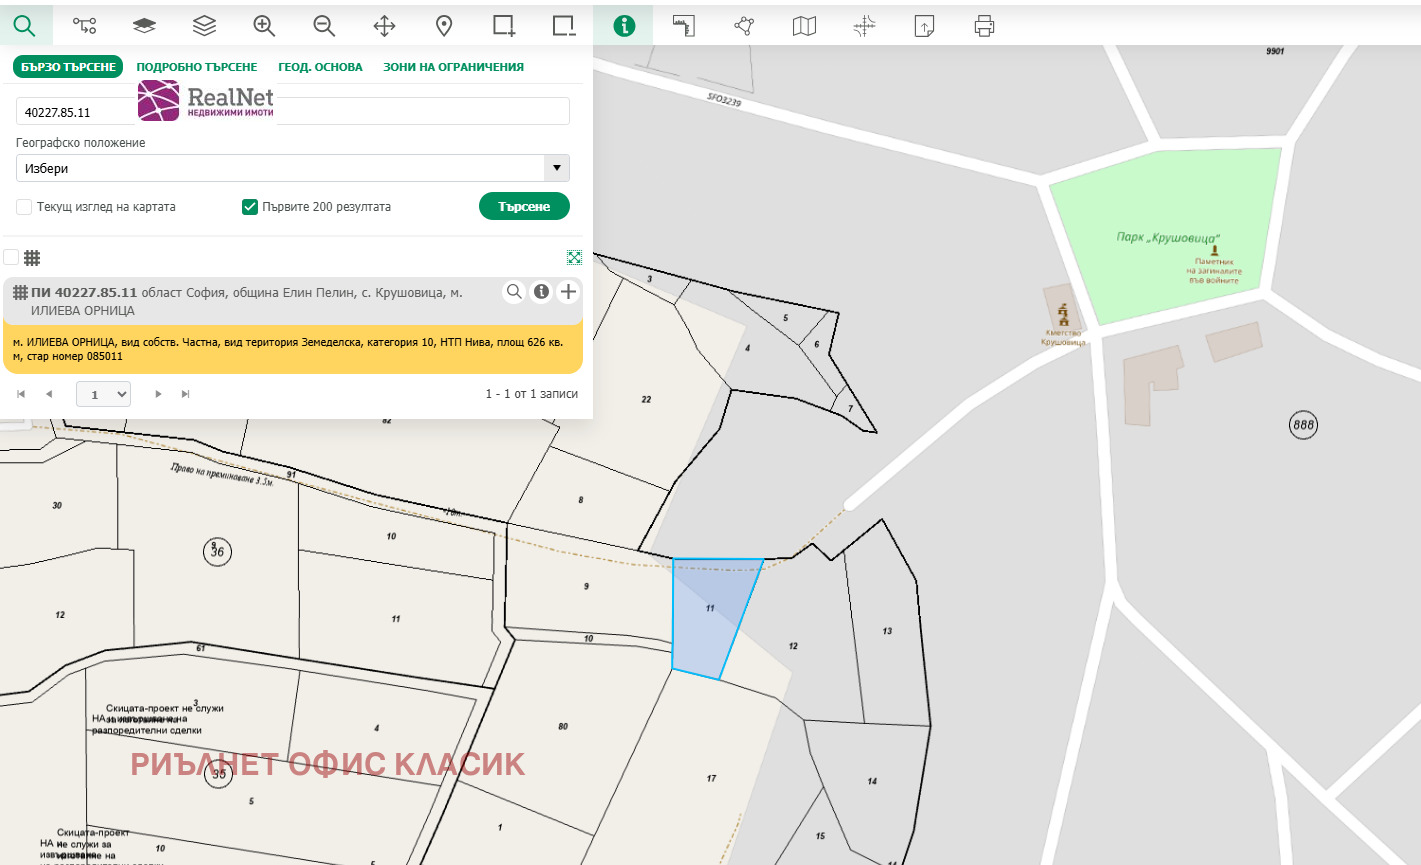
Task: Click the info tool on the right toolbar
Action: 625,26
